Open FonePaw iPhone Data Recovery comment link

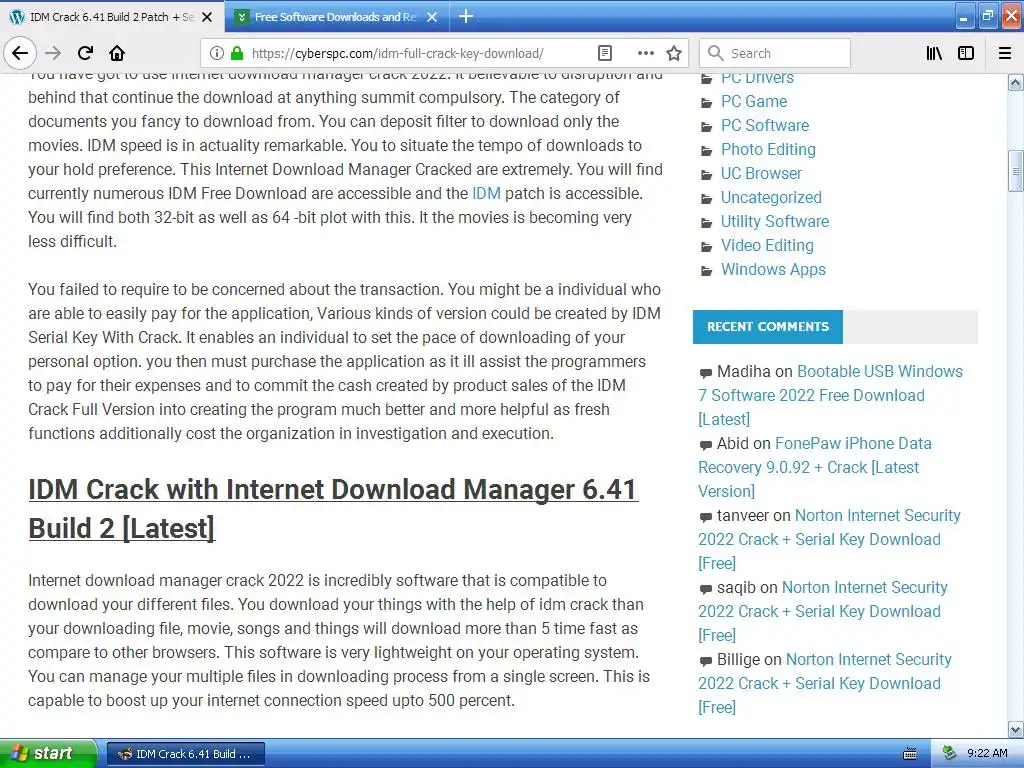(814, 467)
